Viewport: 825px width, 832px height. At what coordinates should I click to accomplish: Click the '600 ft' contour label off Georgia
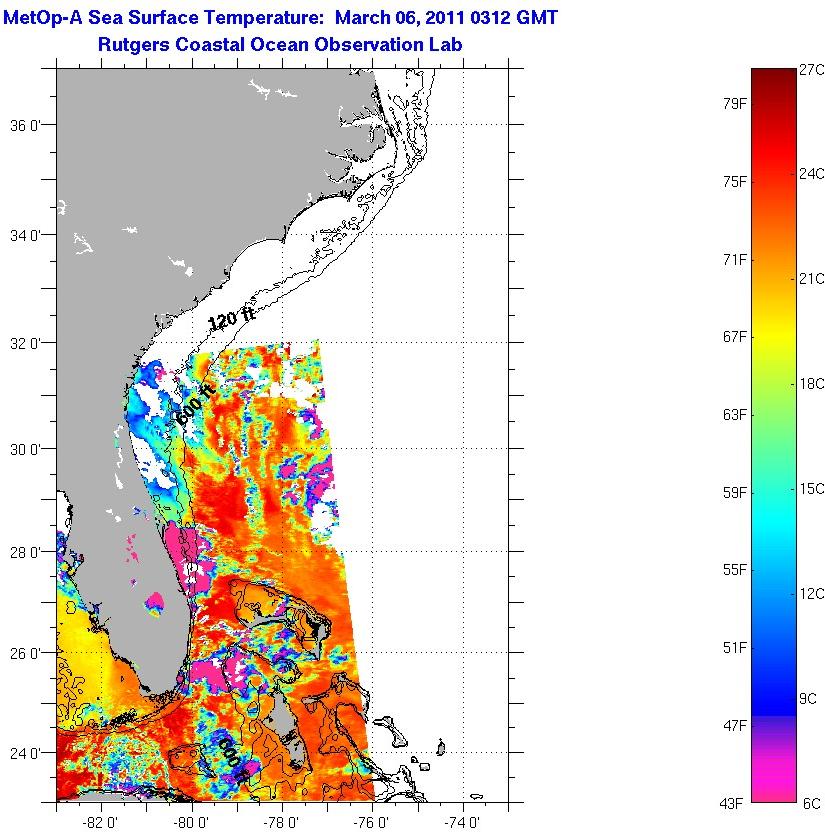click(x=196, y=405)
